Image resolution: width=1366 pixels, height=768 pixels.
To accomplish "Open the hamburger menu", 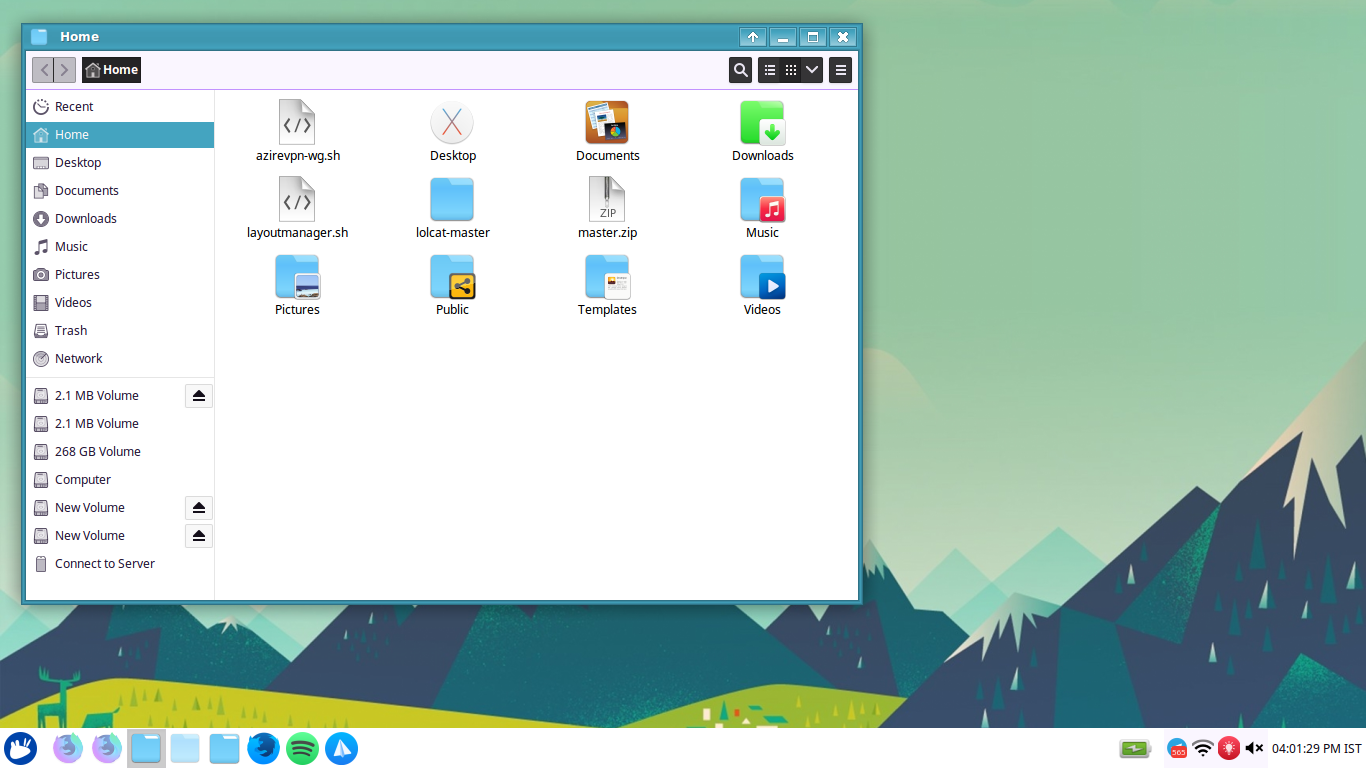I will (x=841, y=70).
